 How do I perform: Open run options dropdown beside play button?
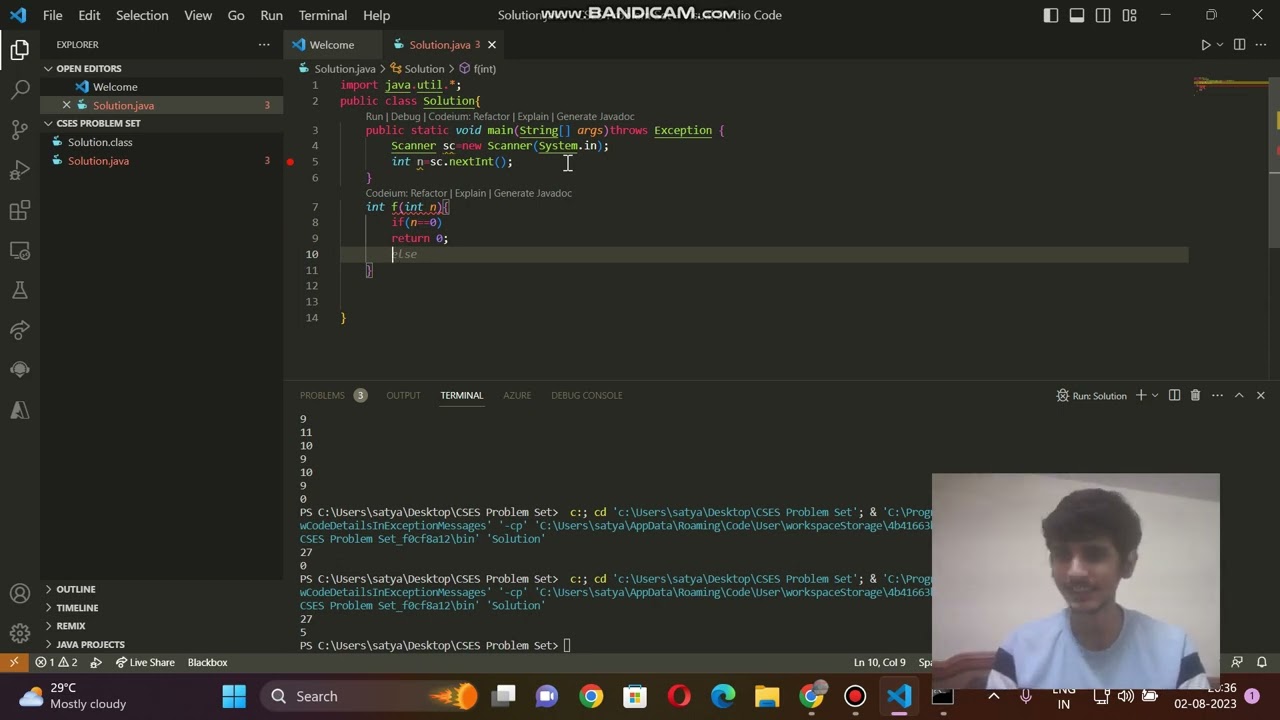pos(1220,45)
